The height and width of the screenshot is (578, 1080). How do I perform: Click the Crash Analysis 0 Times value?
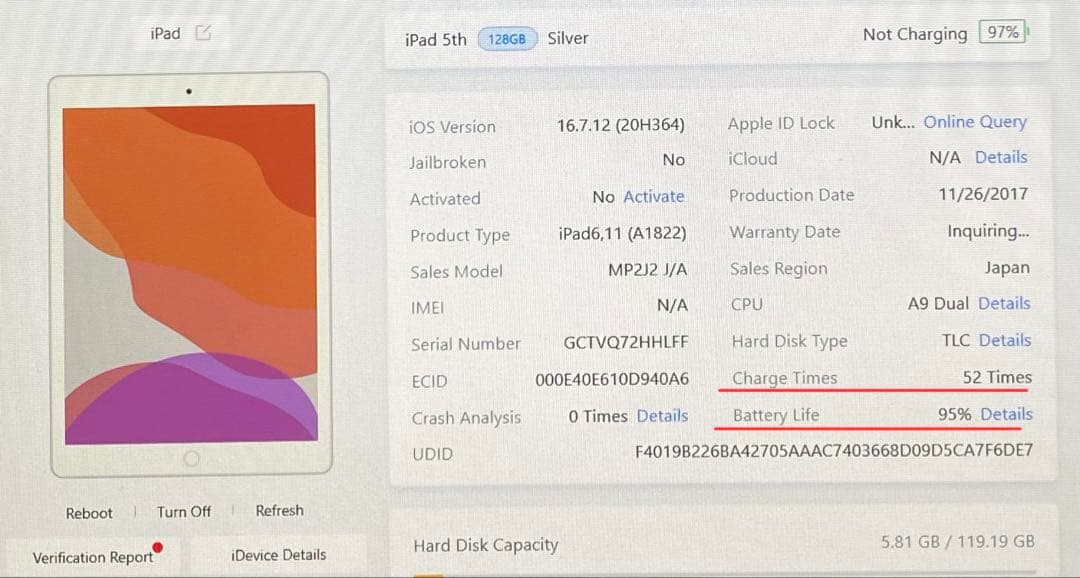598,417
